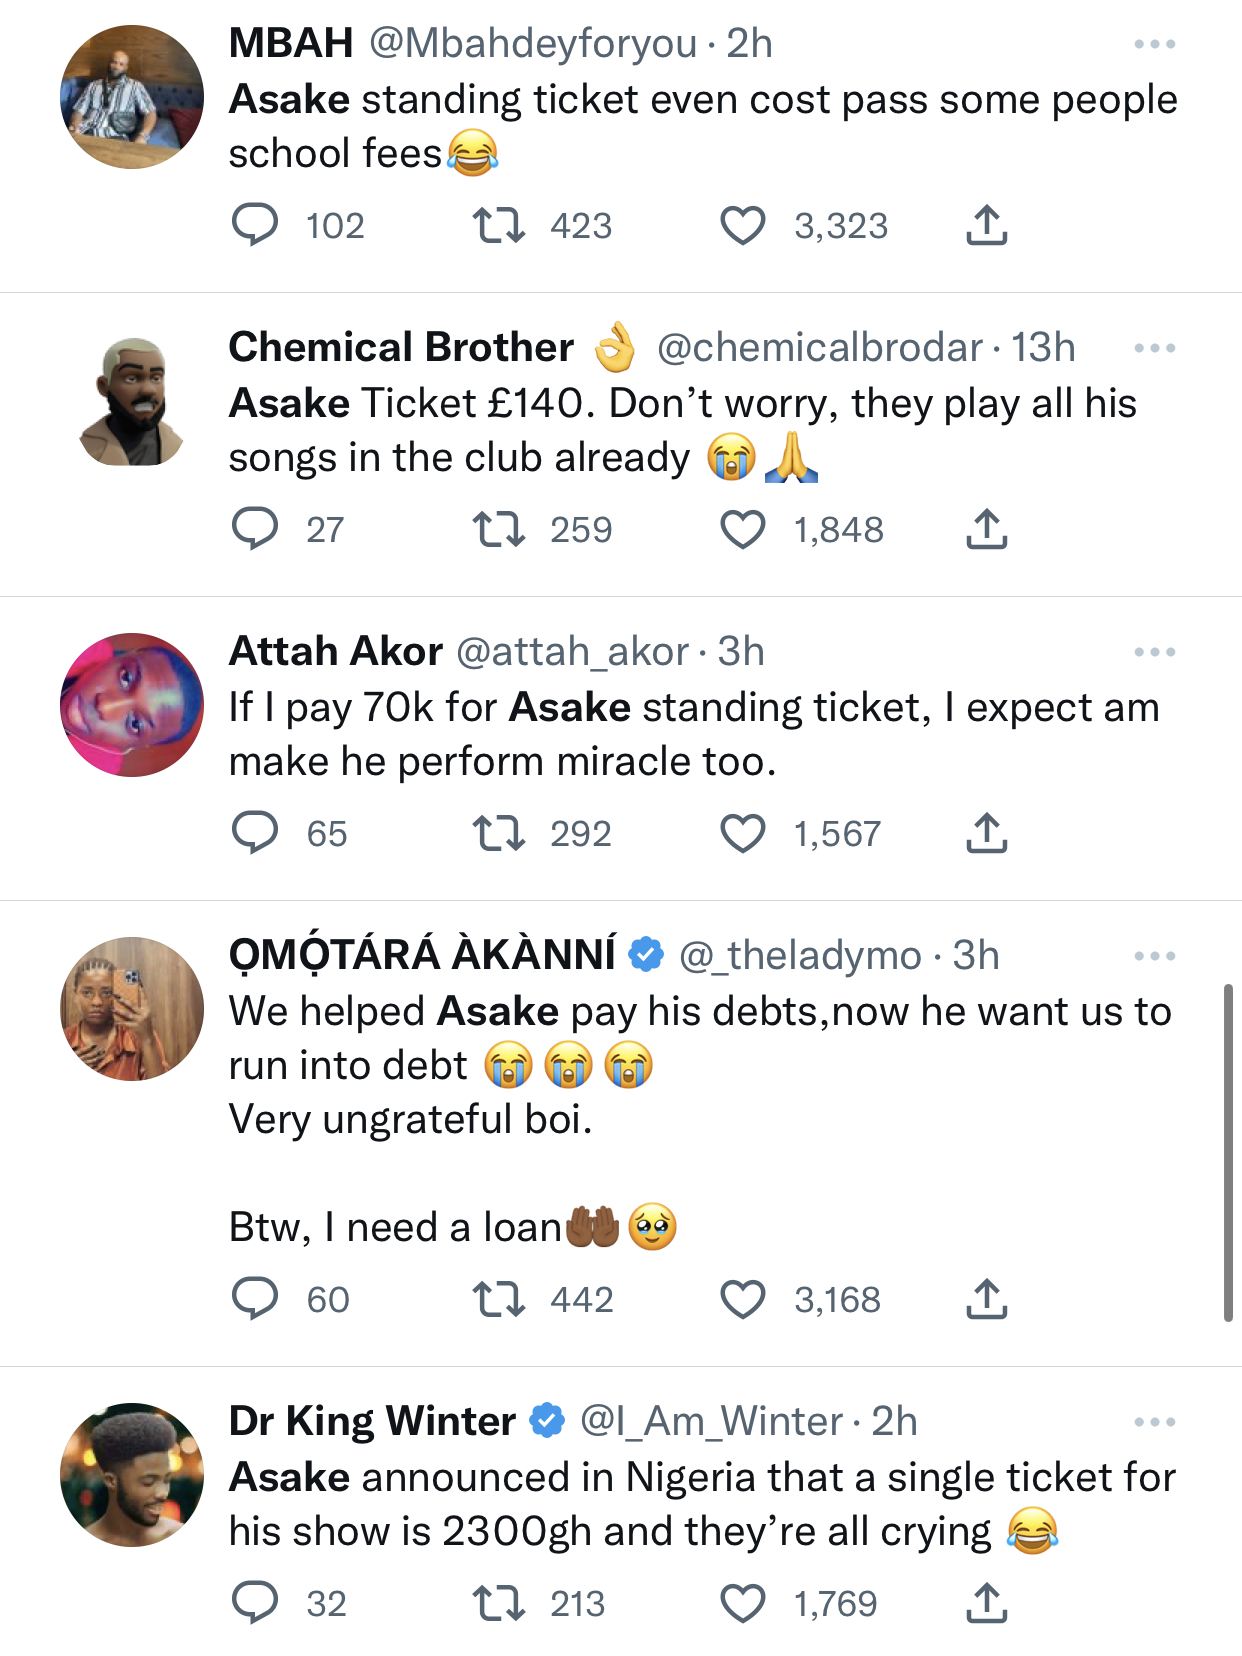This screenshot has height=1656, width=1242.
Task: Share Dr King Winter's tweet
Action: point(986,1603)
